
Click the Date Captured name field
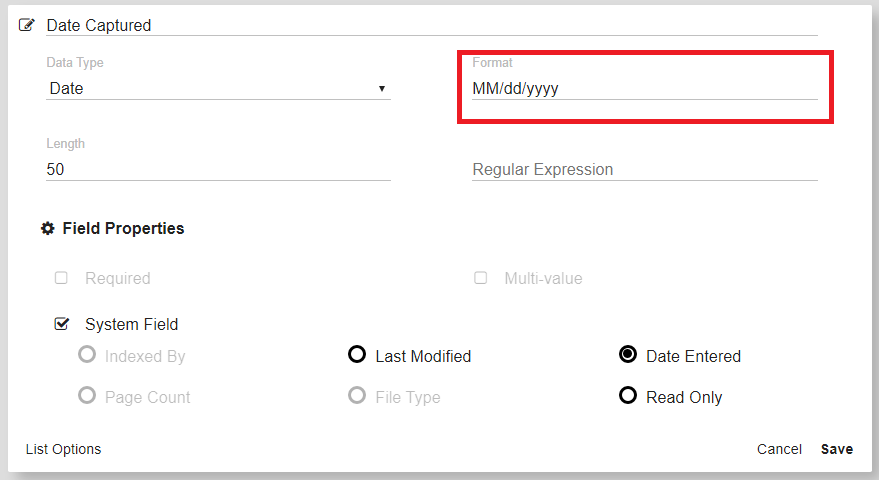coord(430,26)
